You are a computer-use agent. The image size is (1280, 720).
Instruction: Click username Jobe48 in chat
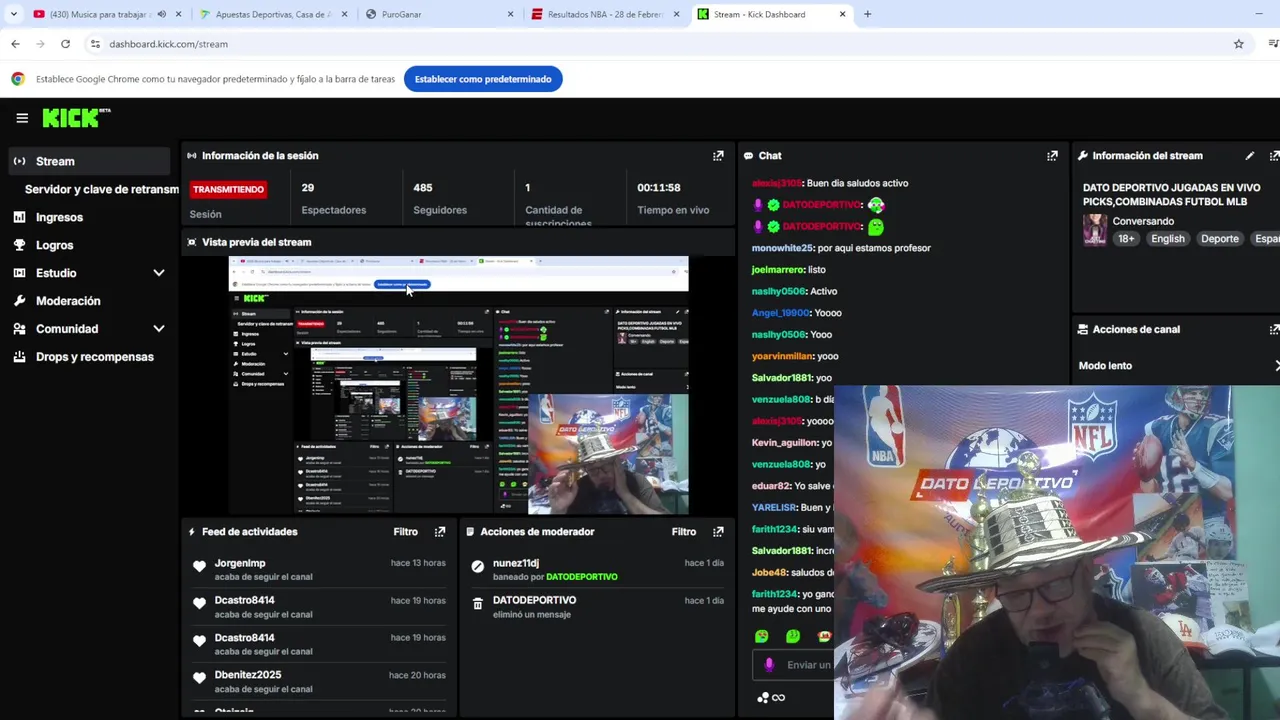point(769,573)
